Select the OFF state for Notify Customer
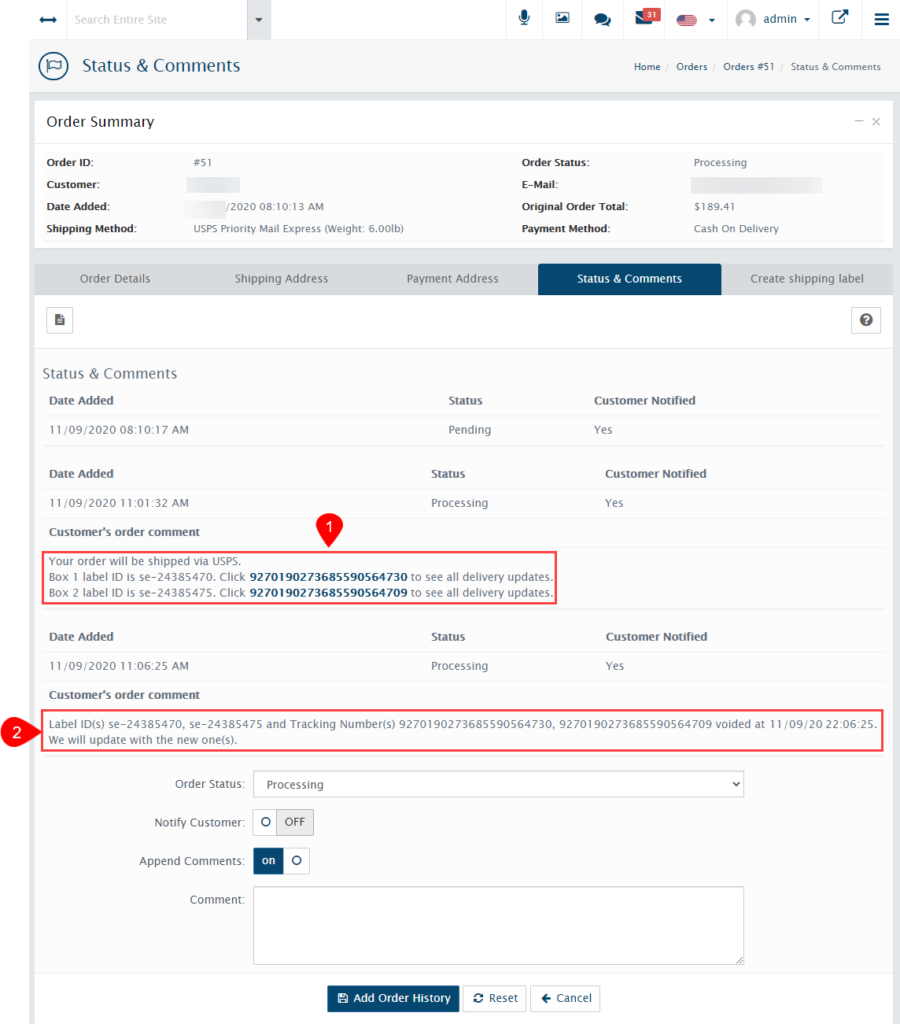Screen dimensions: 900x1024 click(x=293, y=822)
